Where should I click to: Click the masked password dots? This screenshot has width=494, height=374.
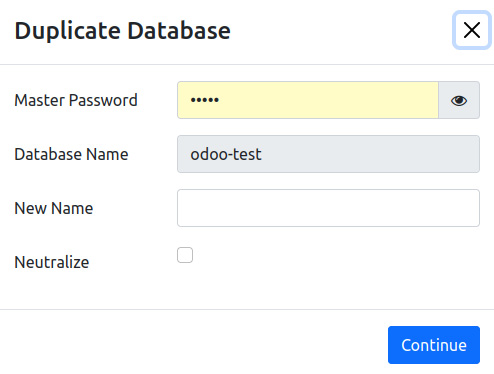point(205,100)
